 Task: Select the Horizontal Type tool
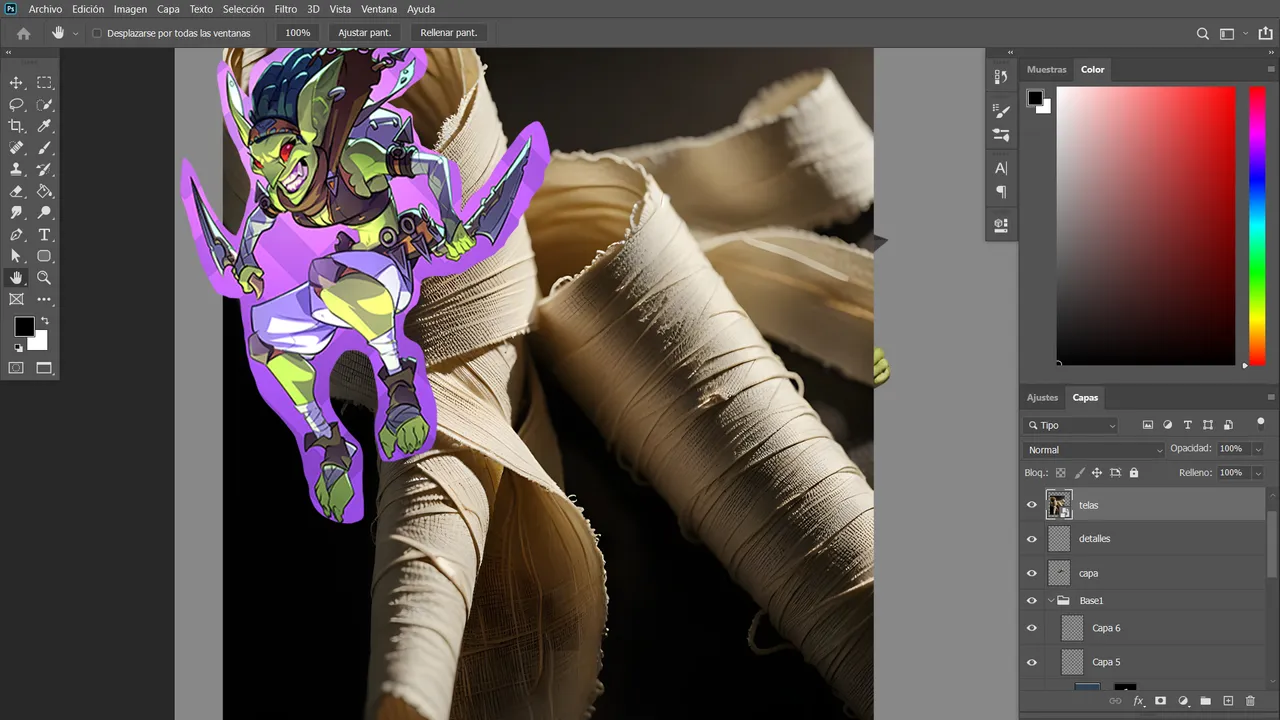coord(44,235)
